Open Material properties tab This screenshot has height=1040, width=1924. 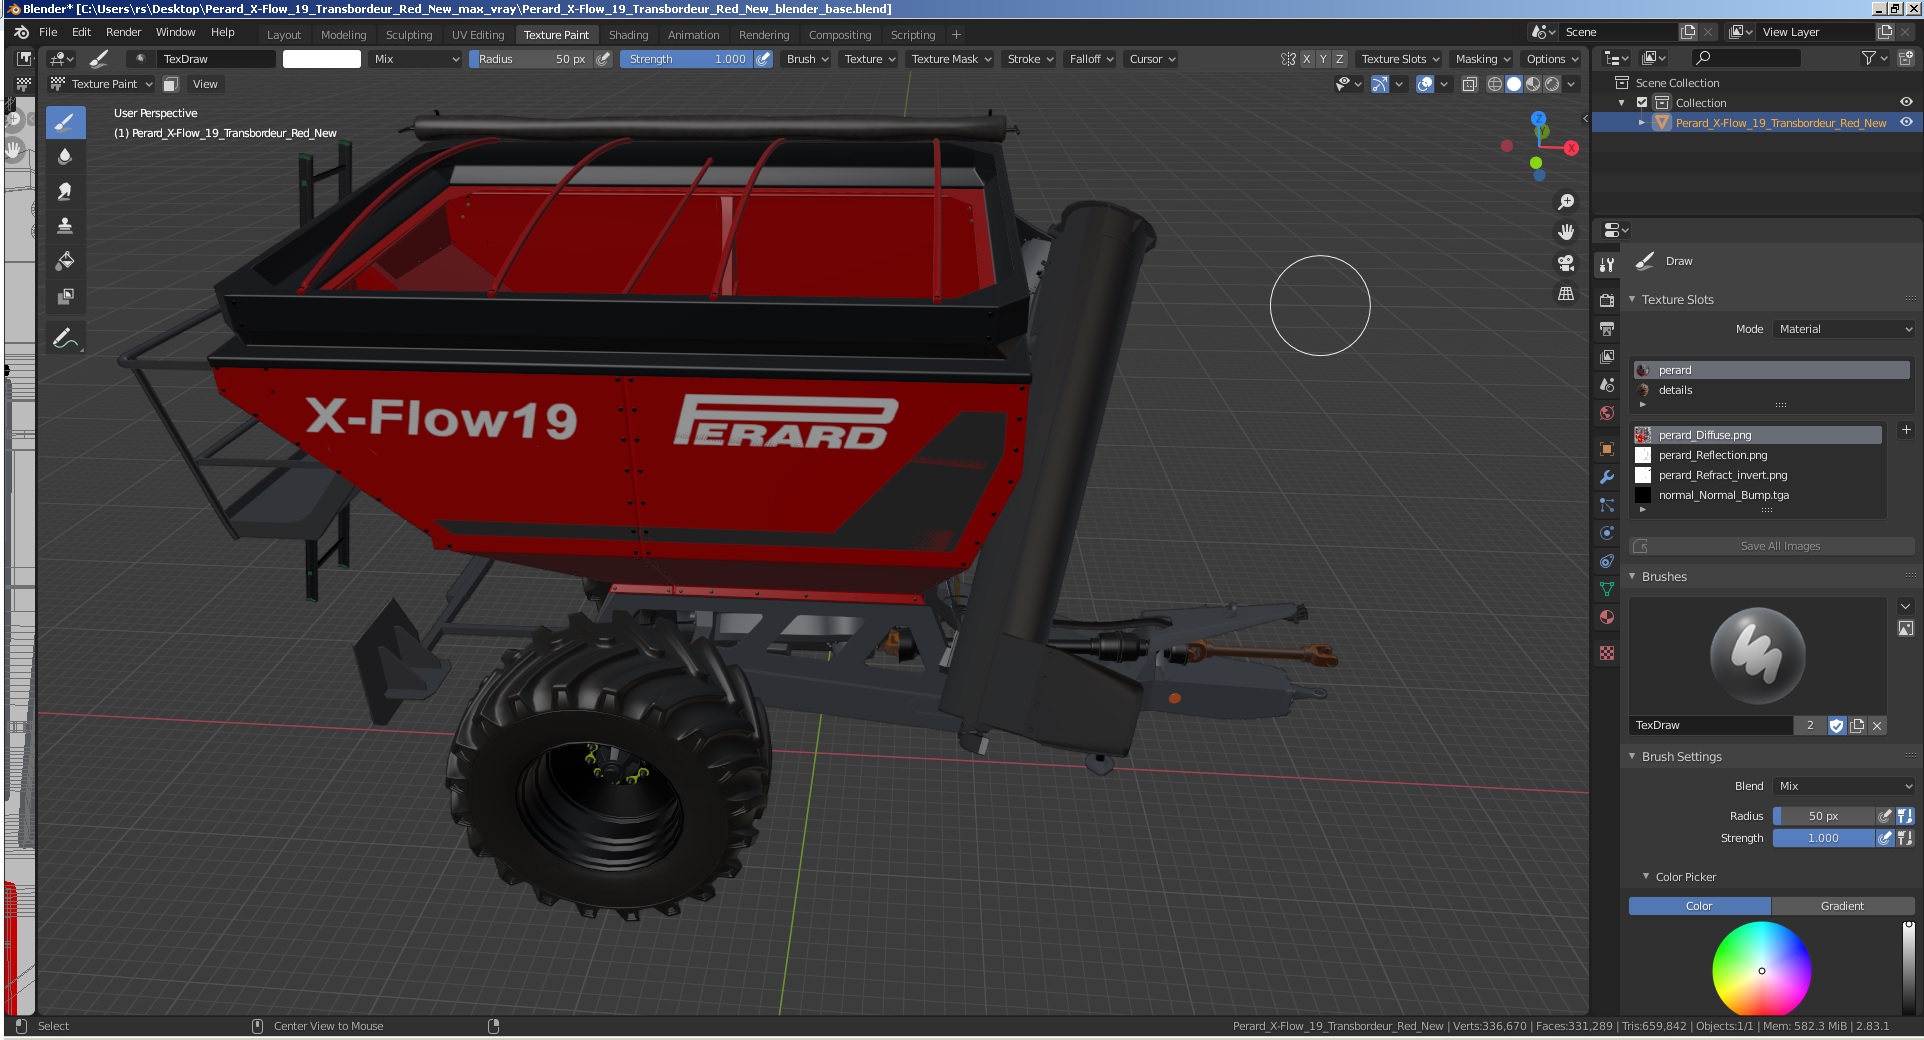[x=1607, y=617]
